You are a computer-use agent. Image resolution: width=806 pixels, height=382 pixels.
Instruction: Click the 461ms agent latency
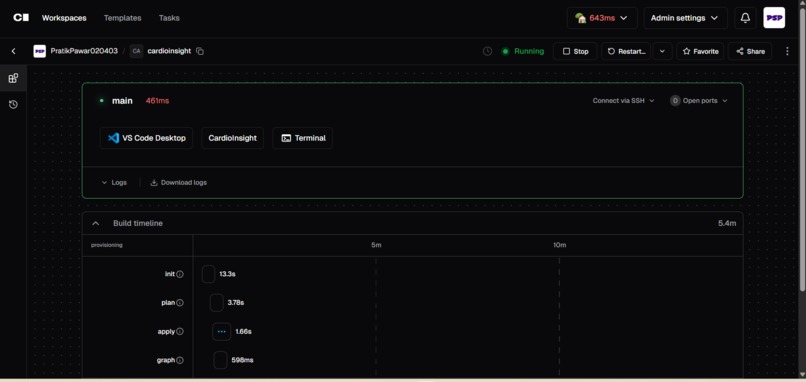(x=157, y=101)
